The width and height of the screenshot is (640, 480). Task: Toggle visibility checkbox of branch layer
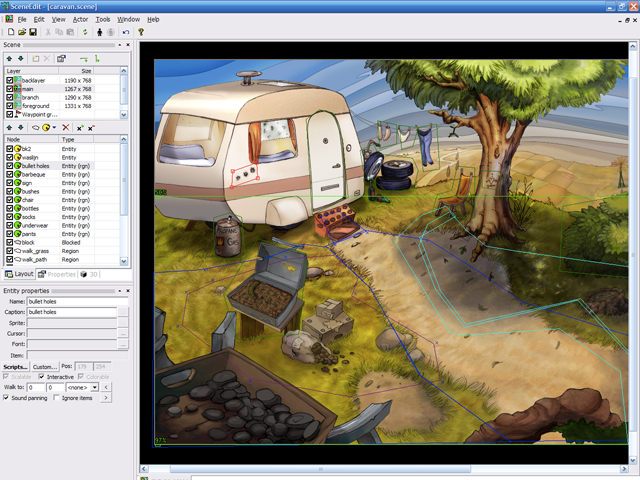[10, 98]
